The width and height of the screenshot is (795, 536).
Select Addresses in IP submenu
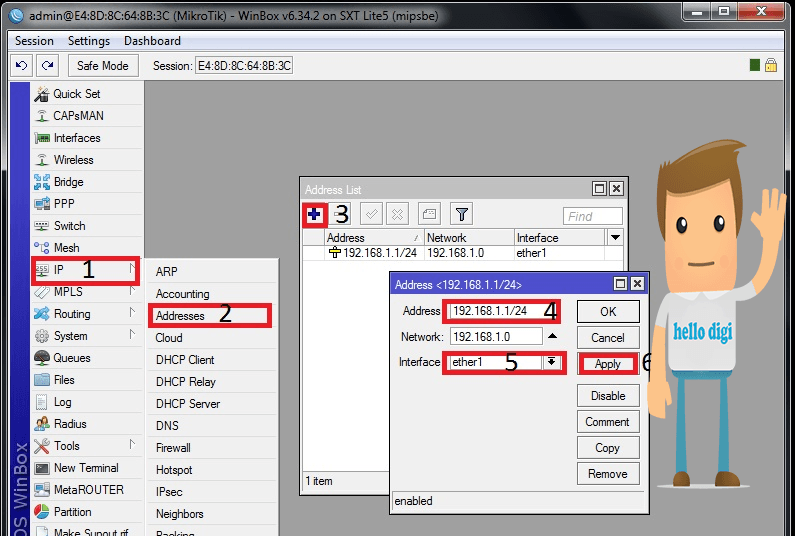coord(212,316)
